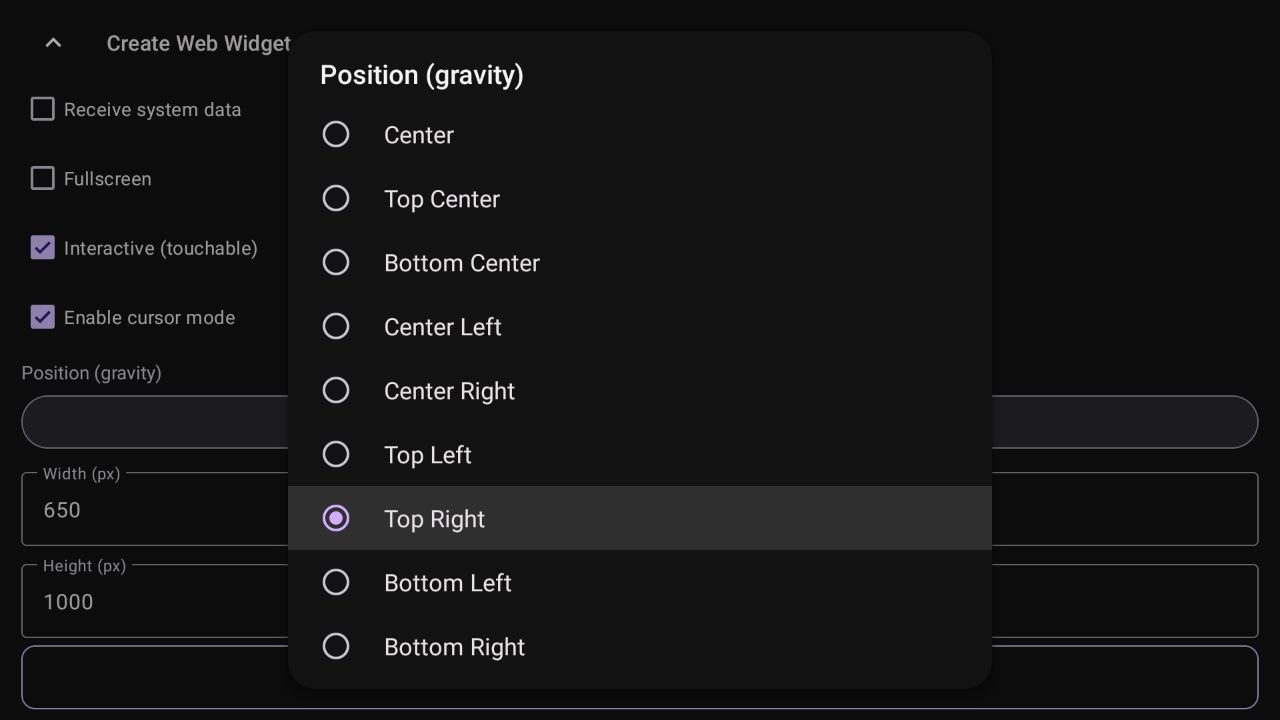This screenshot has height=720, width=1280.
Task: Disable the Enable cursor mode checkbox
Action: [42, 318]
